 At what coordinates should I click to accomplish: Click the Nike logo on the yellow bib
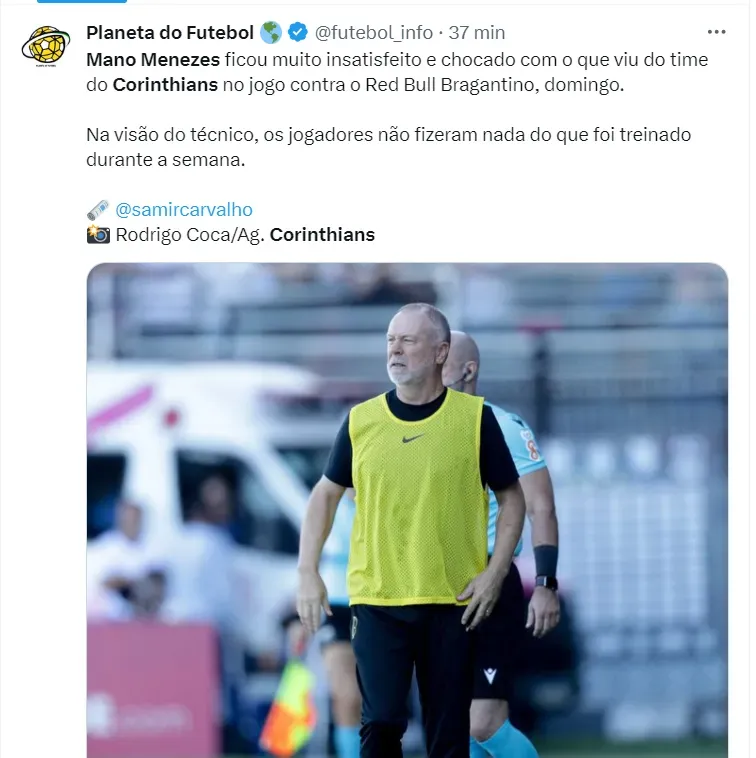[413, 439]
